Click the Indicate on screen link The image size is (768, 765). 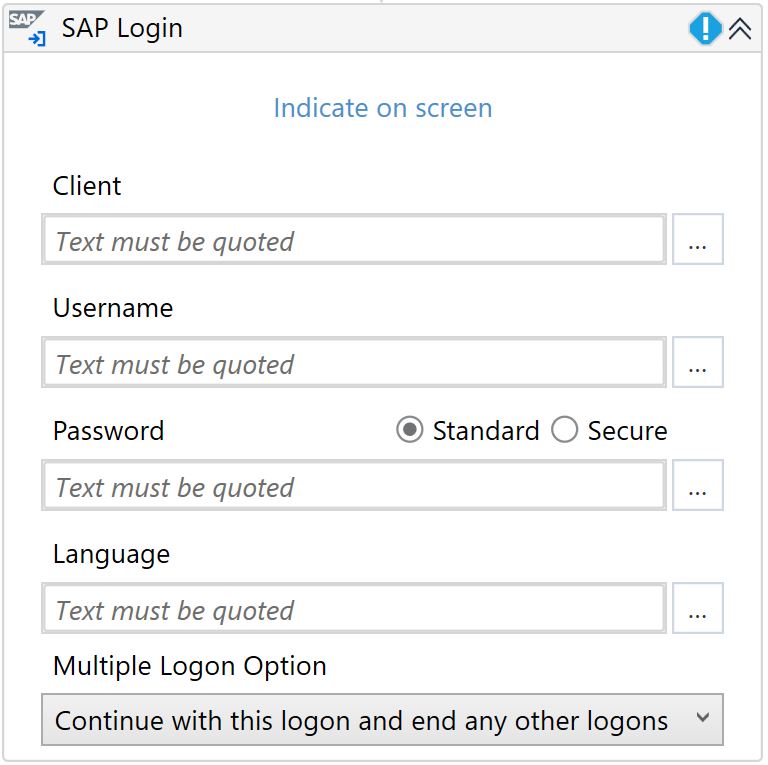coord(383,108)
